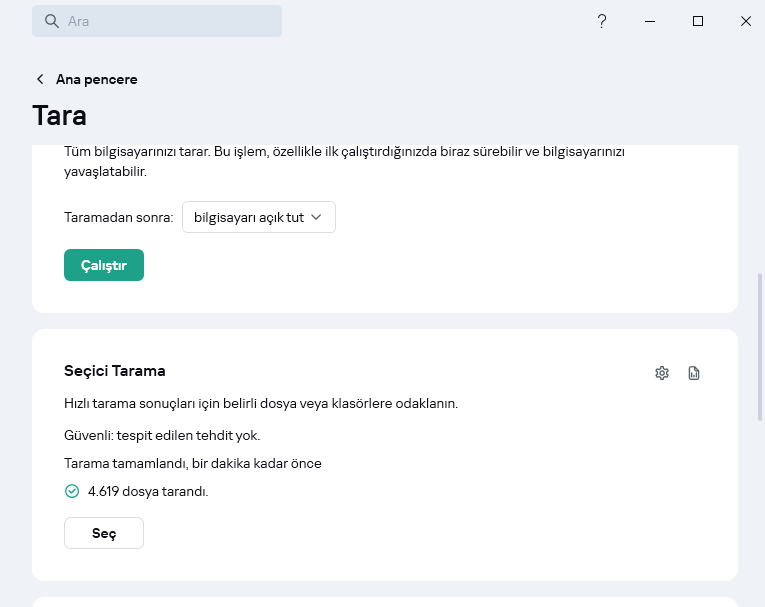The image size is (765, 607).
Task: Return to 'Ana pencere' via link
Action: [x=96, y=79]
